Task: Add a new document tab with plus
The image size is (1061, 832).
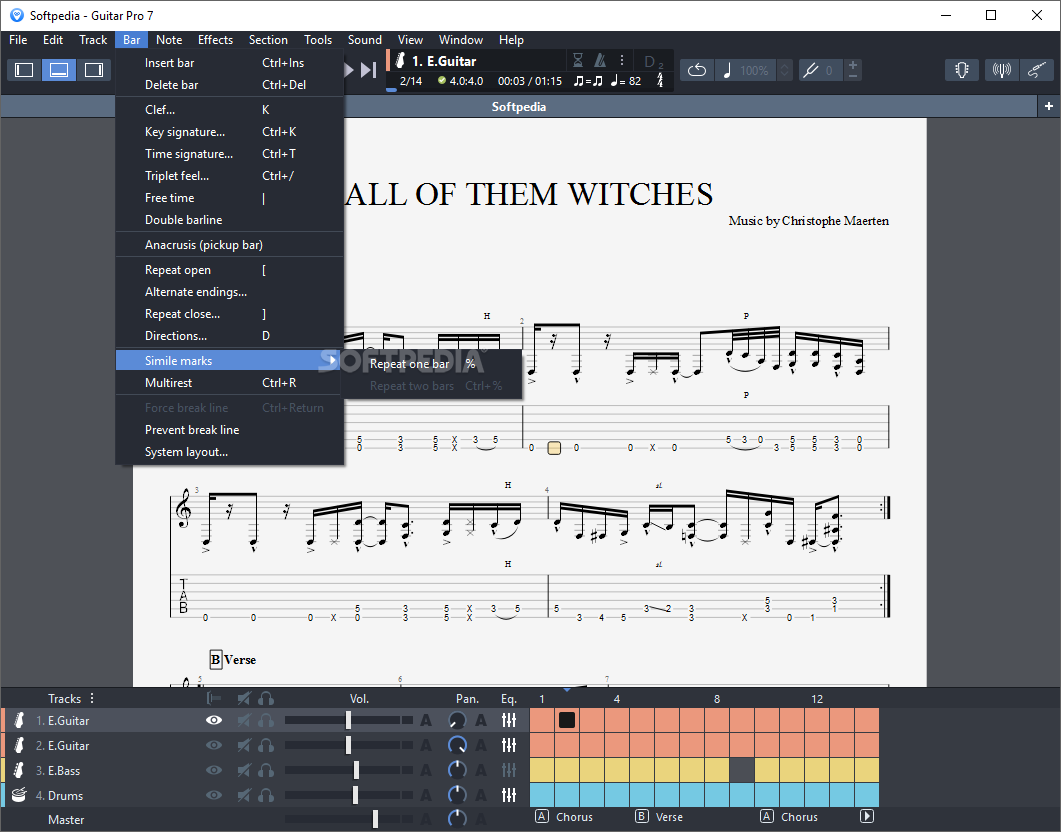Action: [1049, 106]
